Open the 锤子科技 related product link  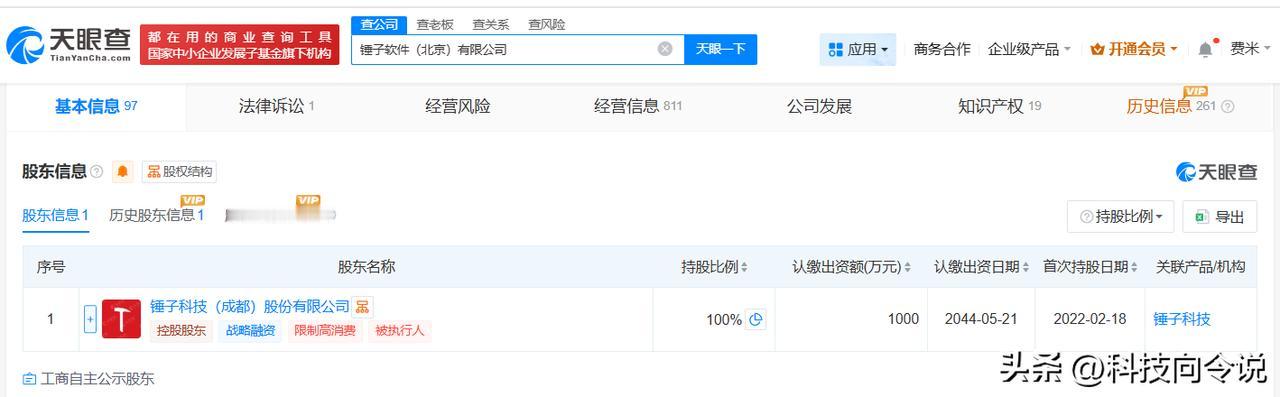[x=1181, y=319]
